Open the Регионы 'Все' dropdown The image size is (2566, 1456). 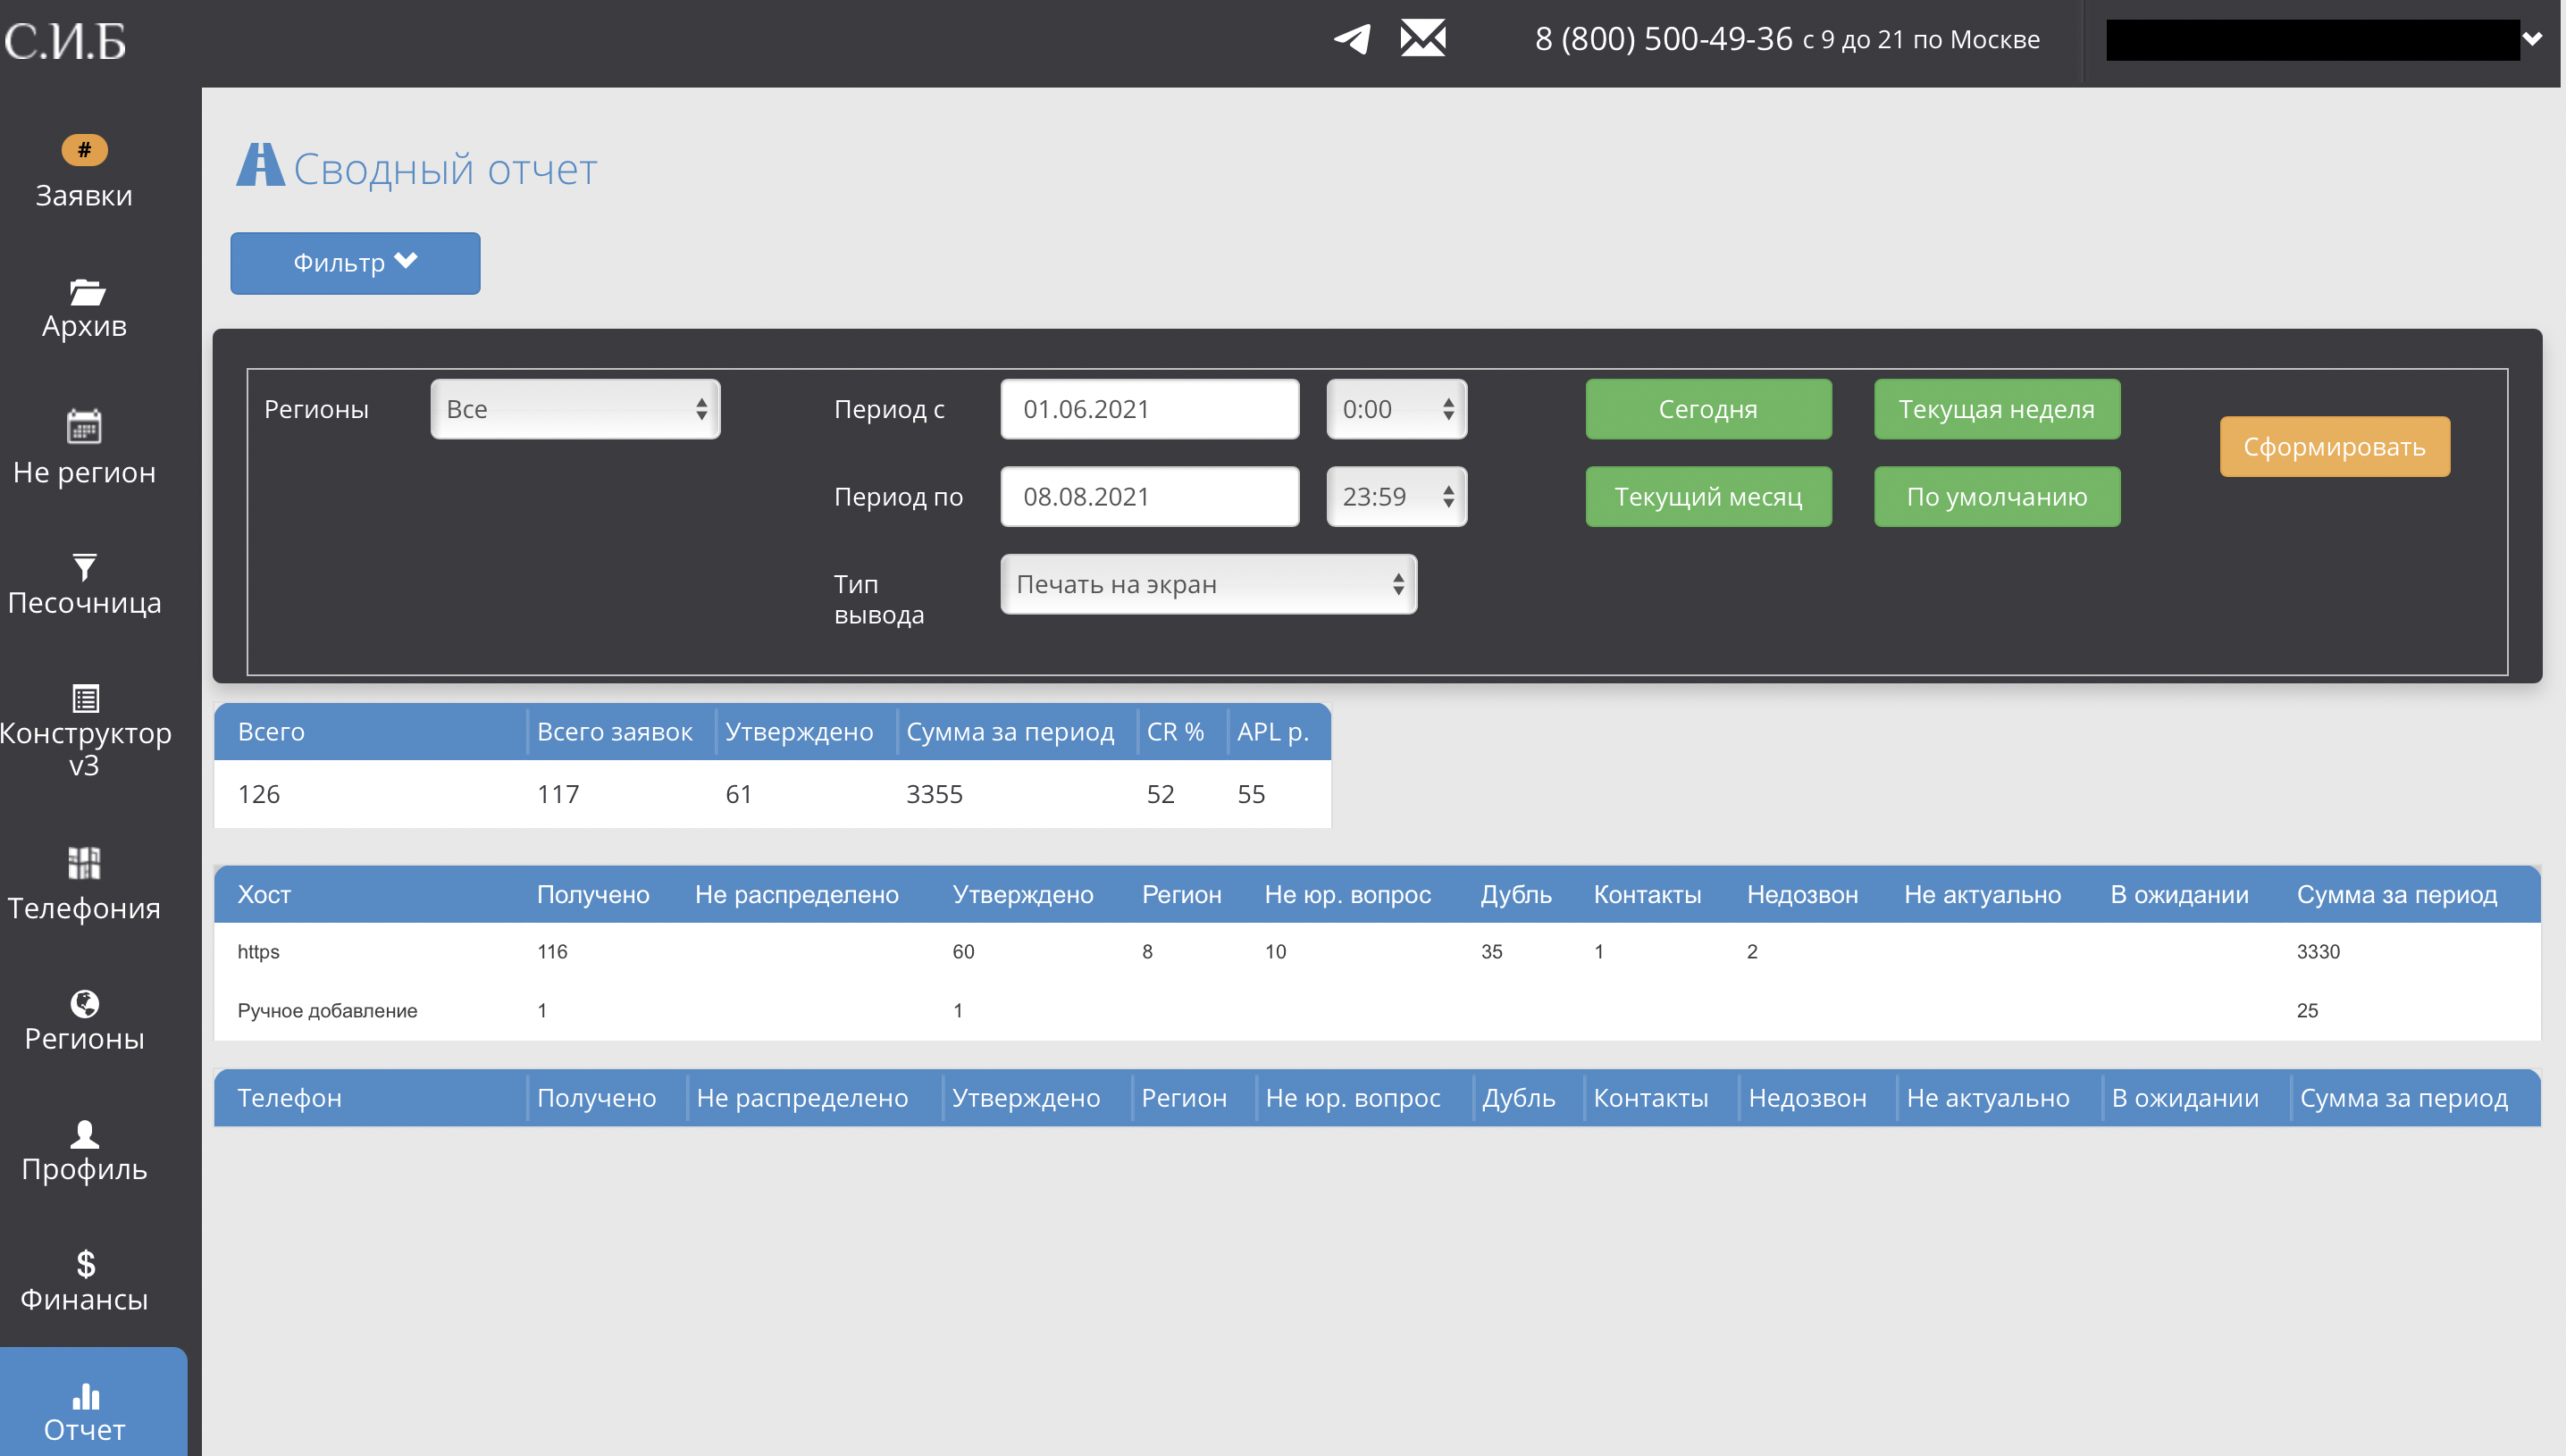coord(575,409)
